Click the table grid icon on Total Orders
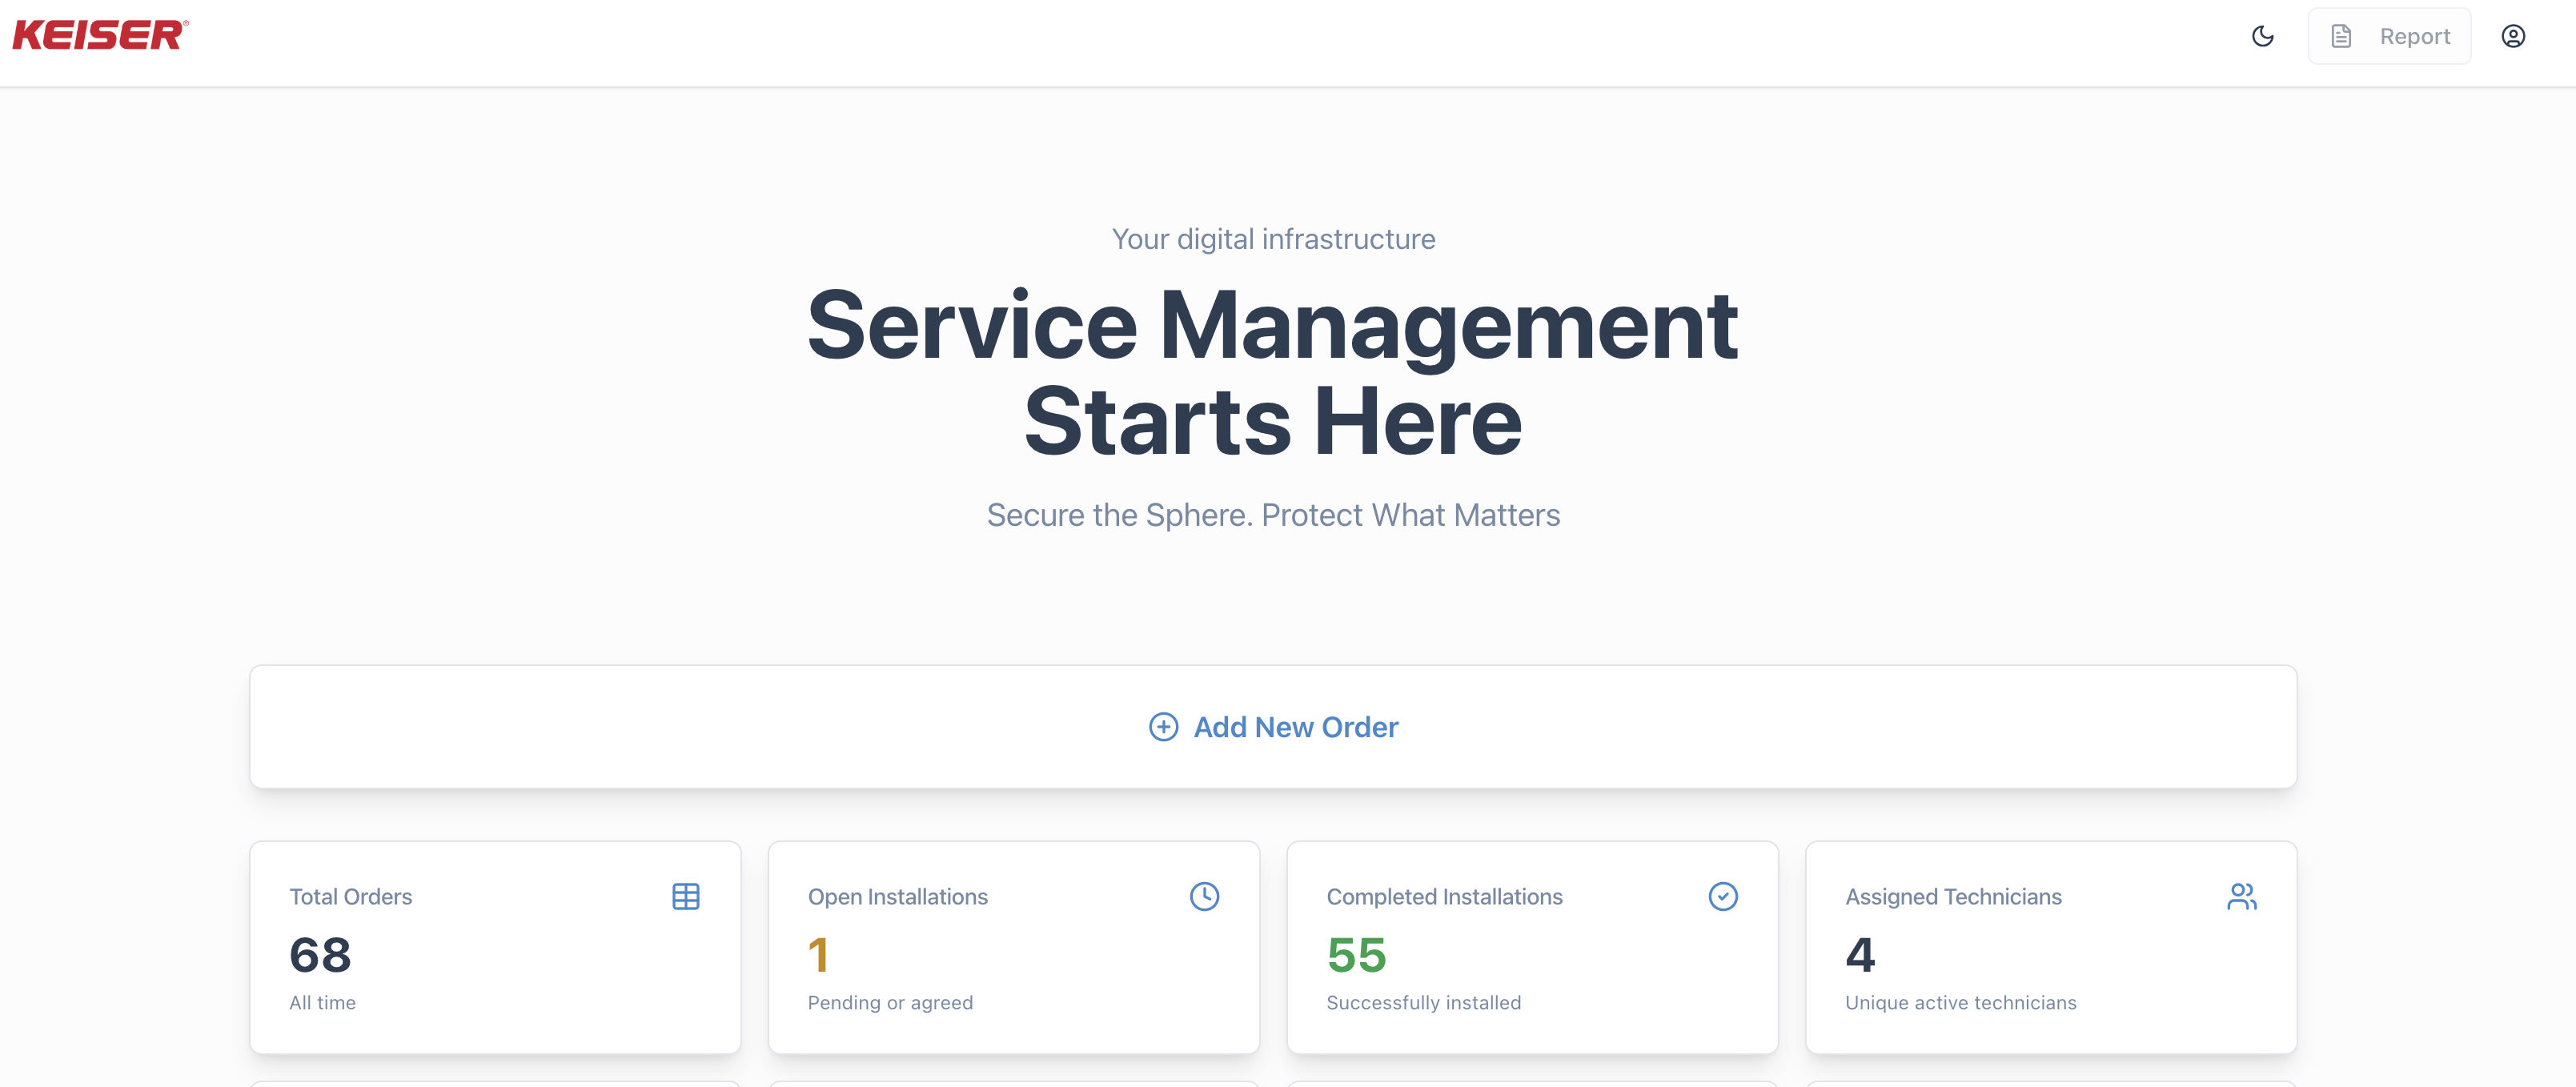 coord(686,896)
